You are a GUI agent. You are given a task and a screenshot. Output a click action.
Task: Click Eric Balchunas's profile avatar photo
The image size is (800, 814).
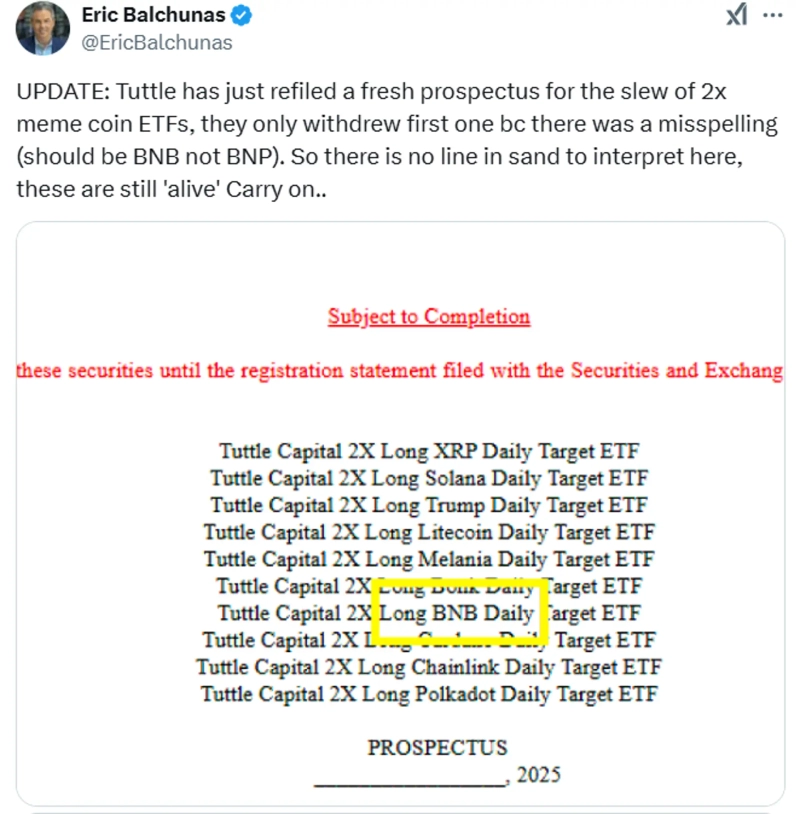[40, 30]
